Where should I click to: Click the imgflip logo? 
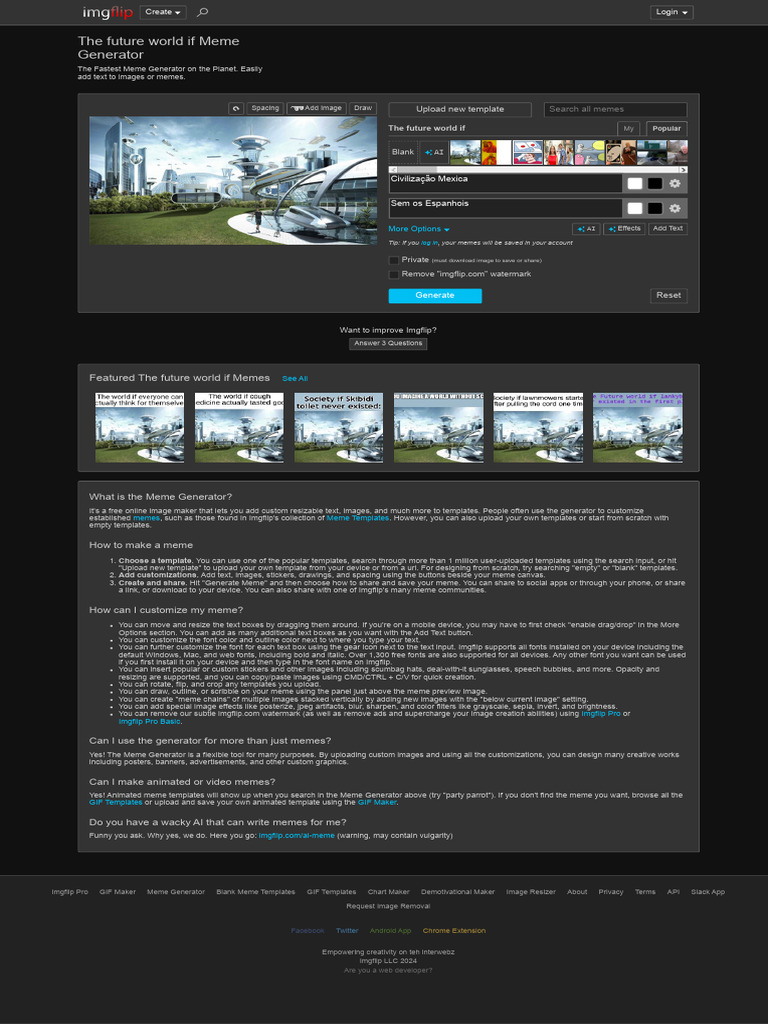pyautogui.click(x=107, y=12)
